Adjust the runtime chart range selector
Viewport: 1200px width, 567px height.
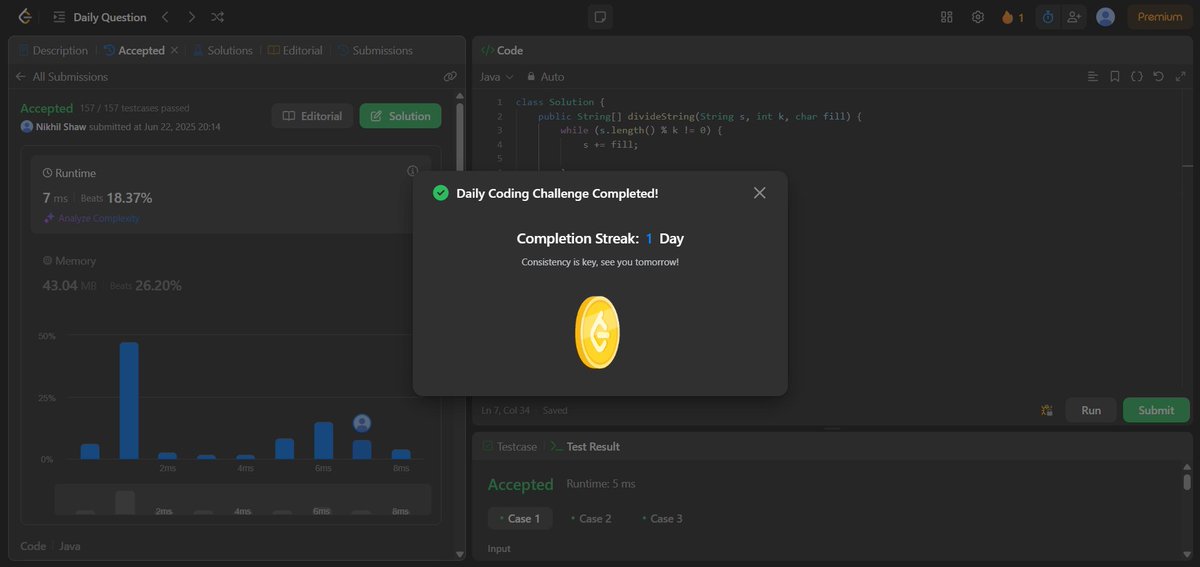243,499
